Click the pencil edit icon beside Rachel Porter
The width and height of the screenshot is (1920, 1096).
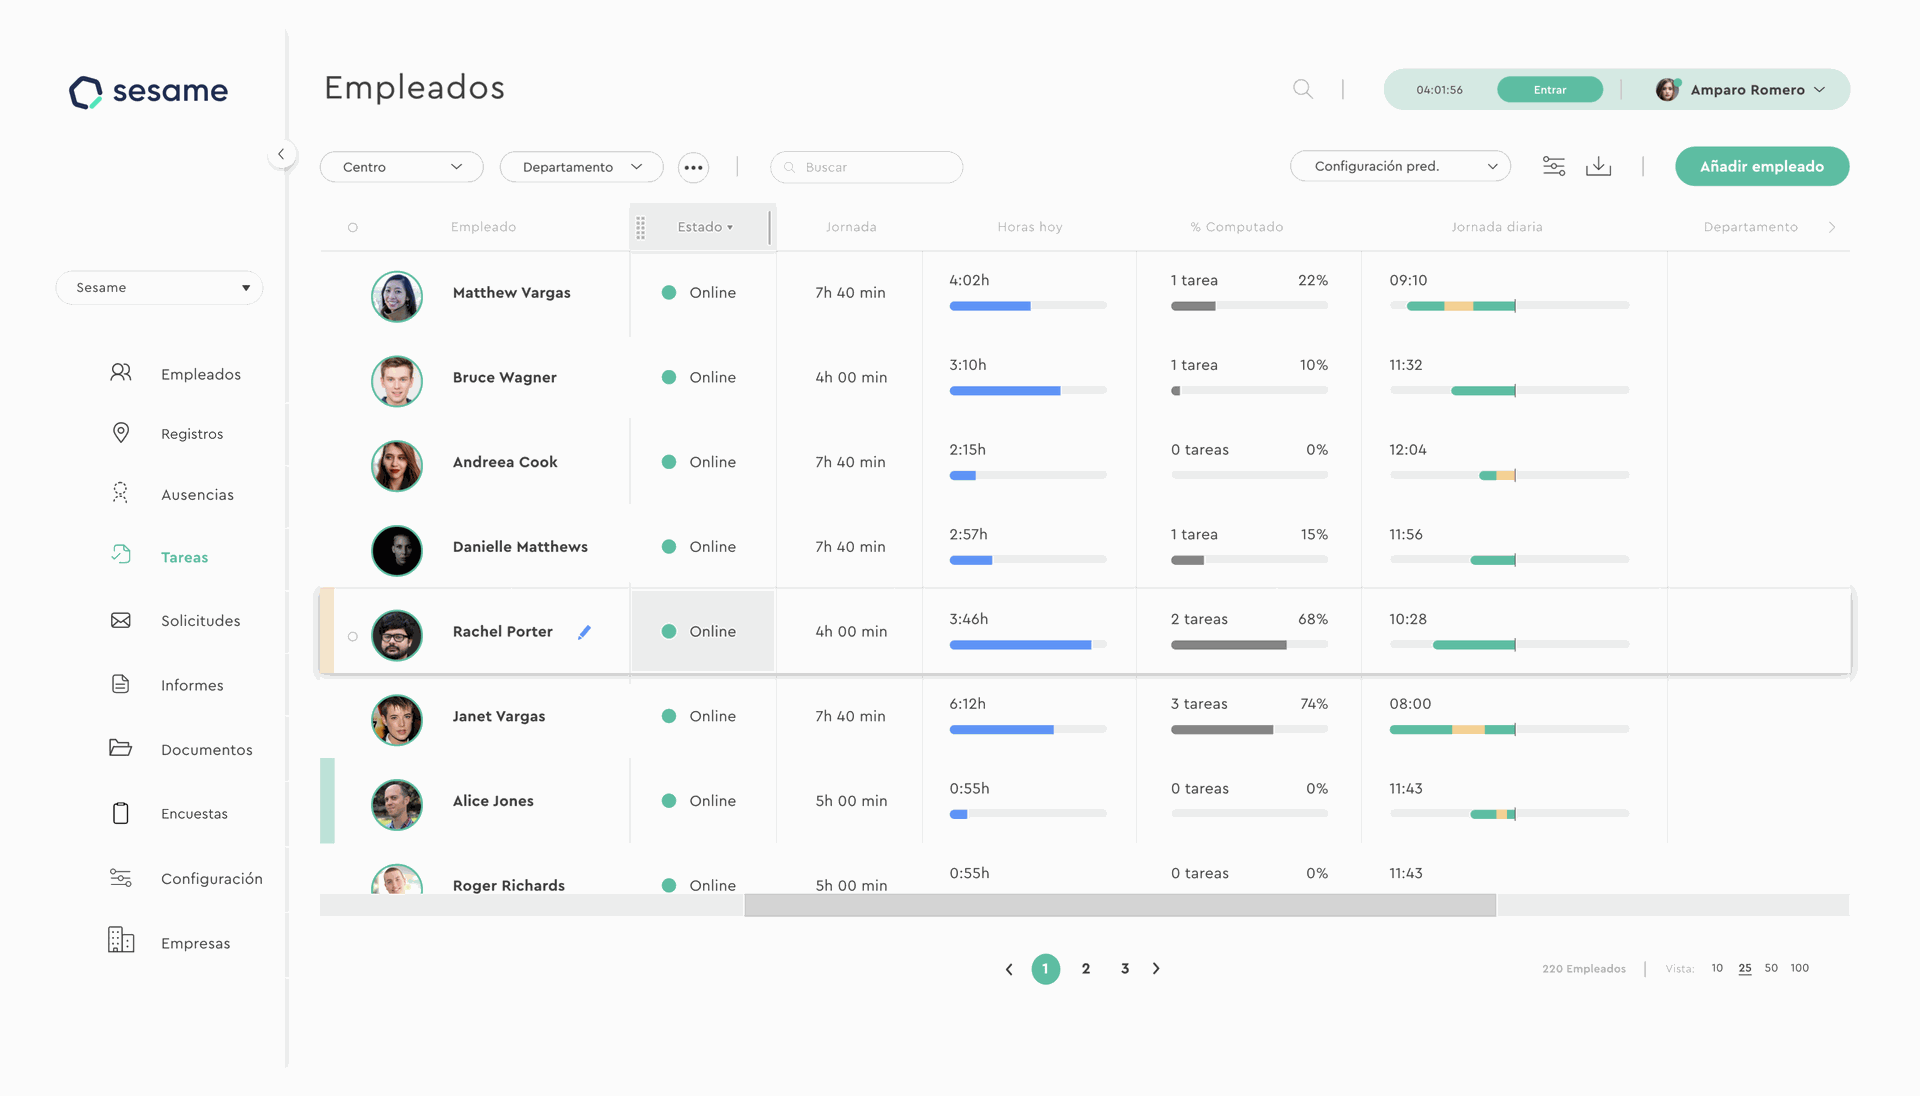[584, 632]
